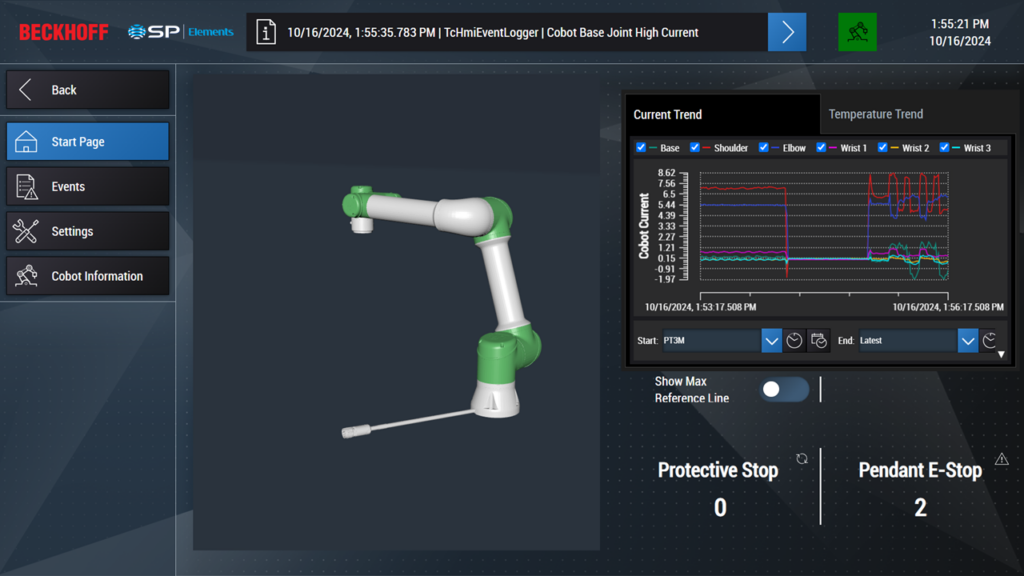
Task: Reset Protective Stop count with the refresh icon
Action: point(800,458)
